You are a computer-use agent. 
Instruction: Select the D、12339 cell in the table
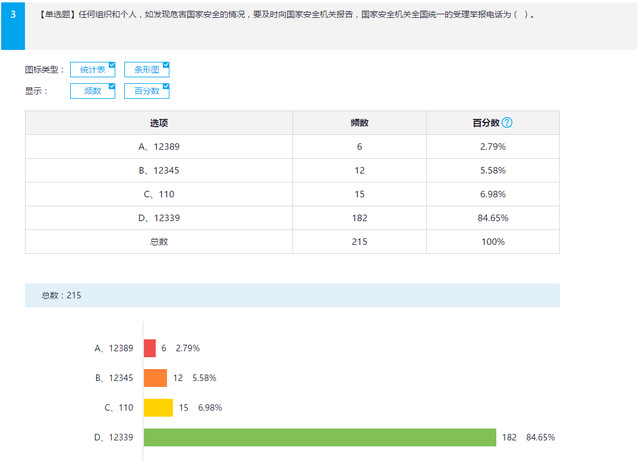click(159, 218)
